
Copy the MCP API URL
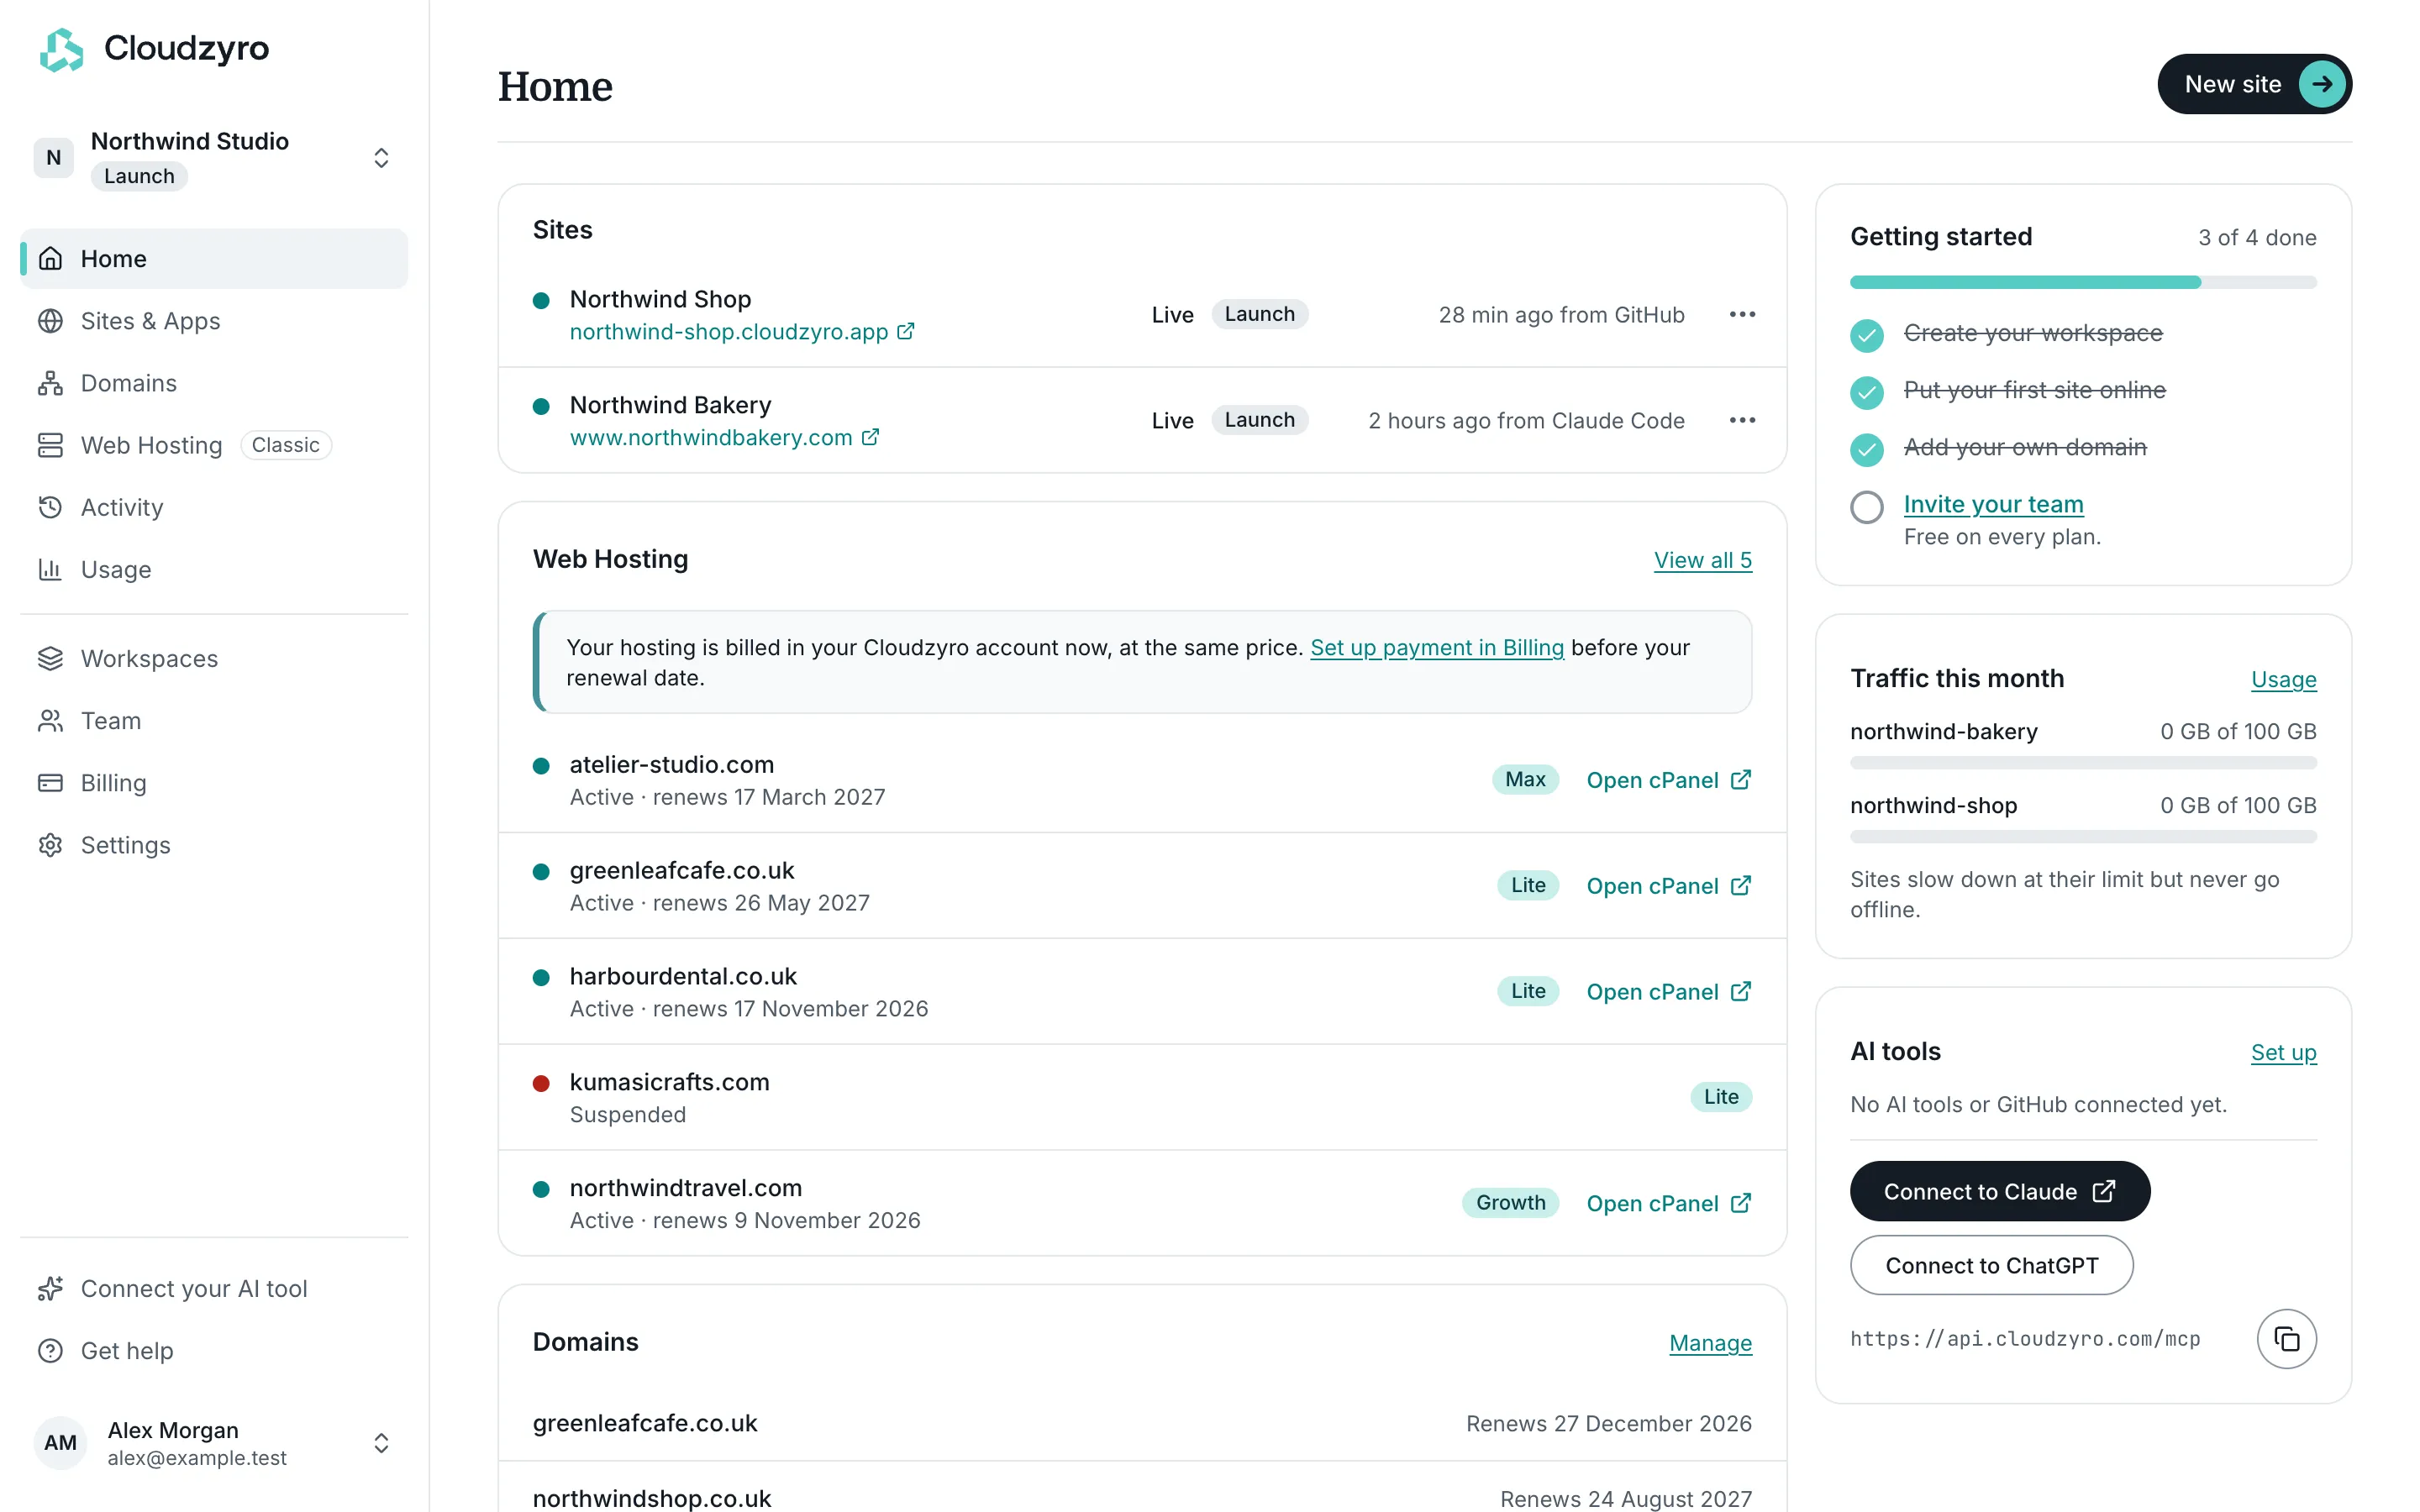point(2286,1338)
